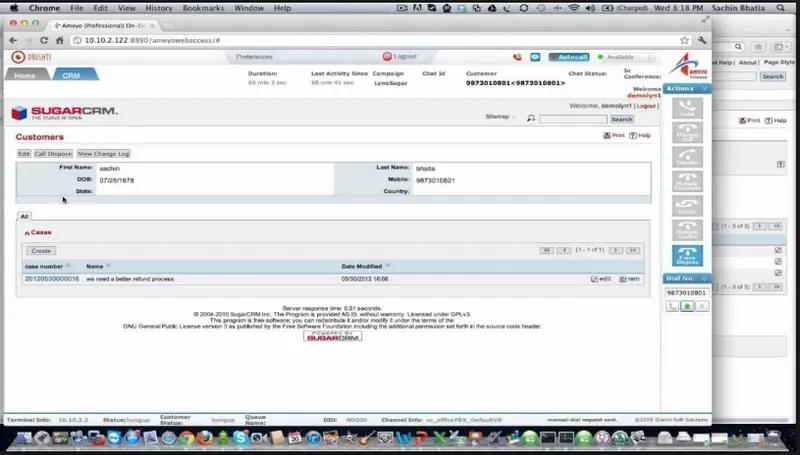The height and width of the screenshot is (455, 800).
Task: Click the red phone icon in Ameyo top bar
Action: tap(517, 57)
